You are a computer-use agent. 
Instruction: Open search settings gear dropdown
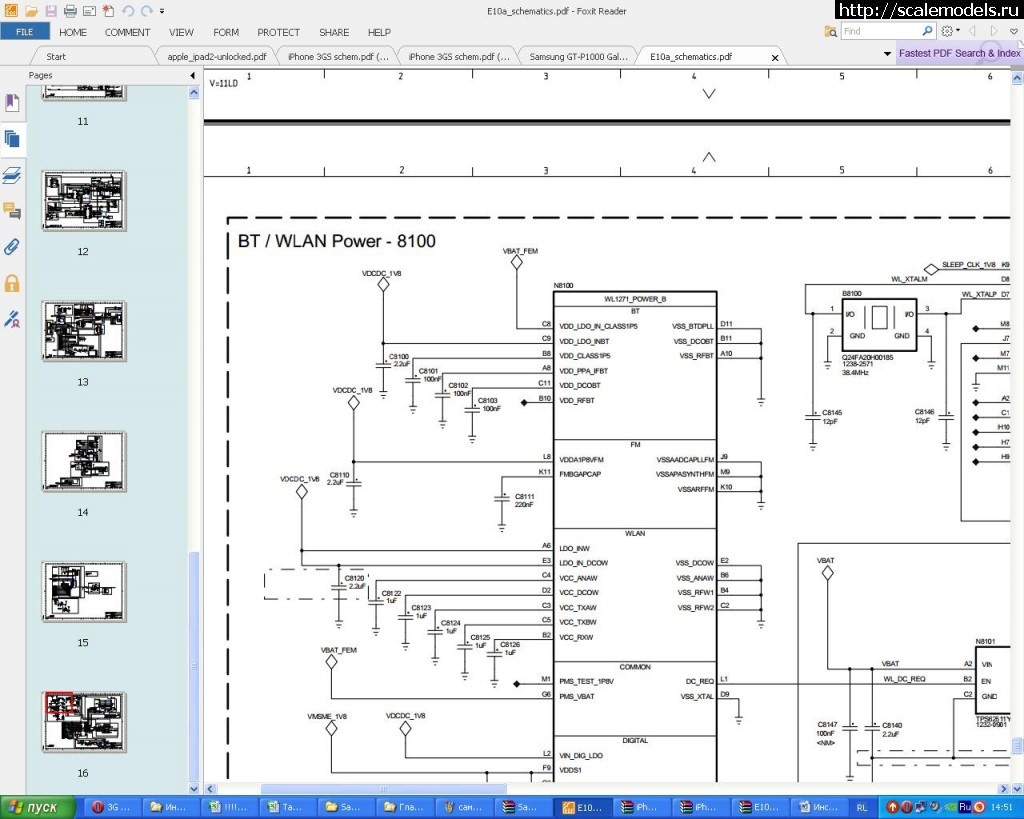tap(950, 32)
